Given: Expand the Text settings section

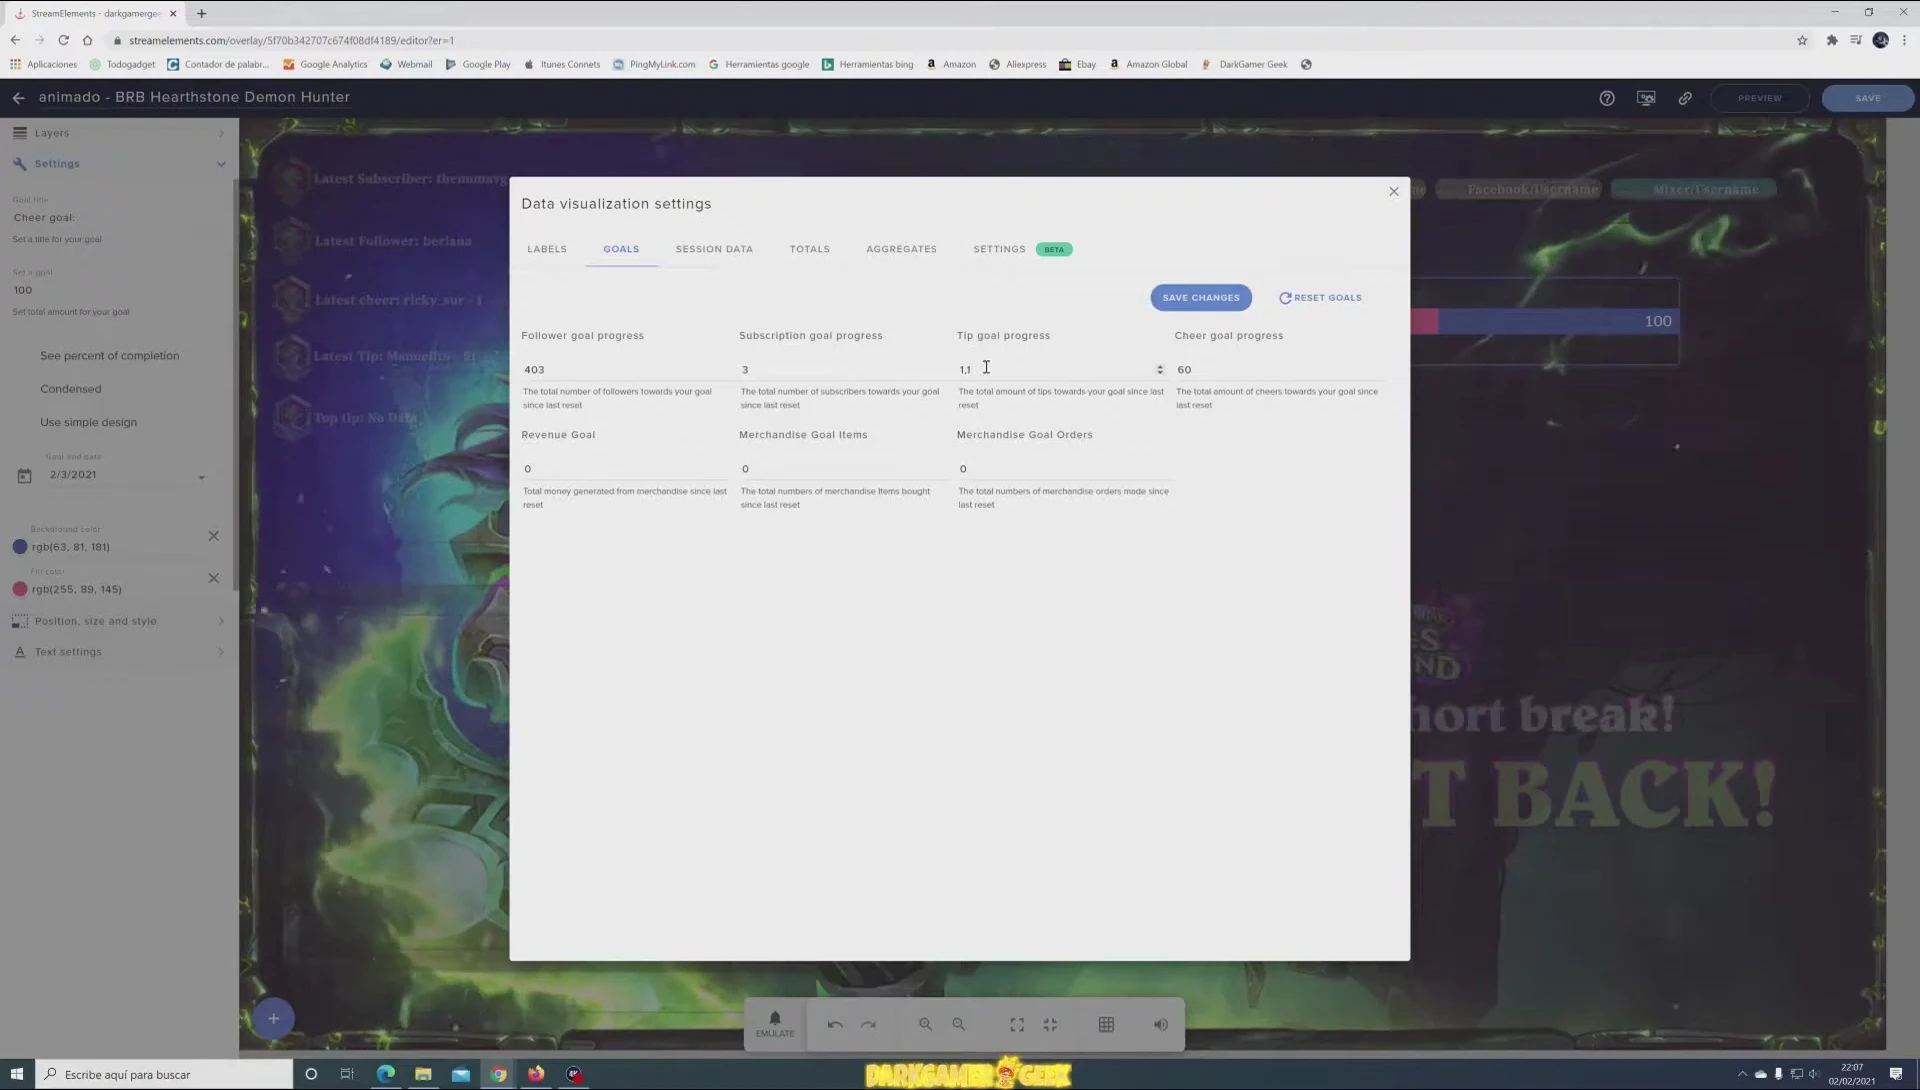Looking at the screenshot, I should click(x=221, y=652).
